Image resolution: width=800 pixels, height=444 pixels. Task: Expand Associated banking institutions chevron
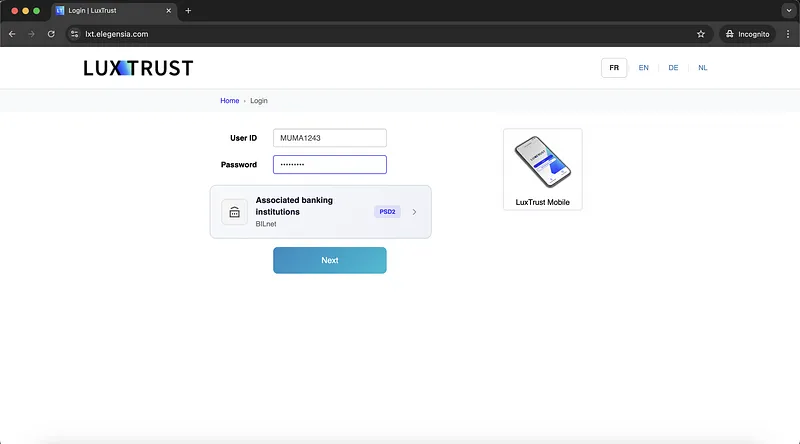click(414, 212)
